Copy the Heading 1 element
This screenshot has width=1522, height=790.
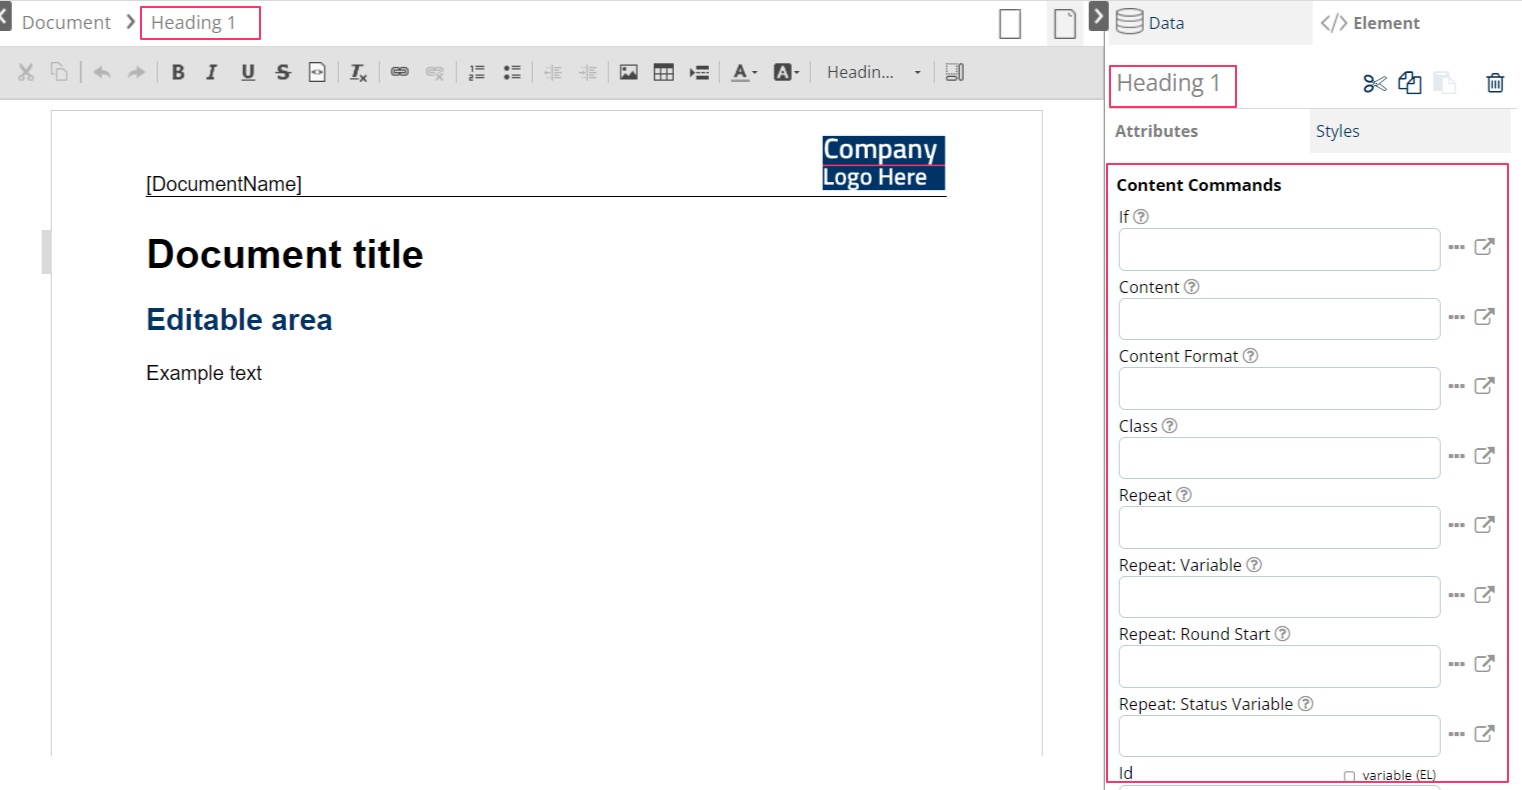pyautogui.click(x=1410, y=84)
